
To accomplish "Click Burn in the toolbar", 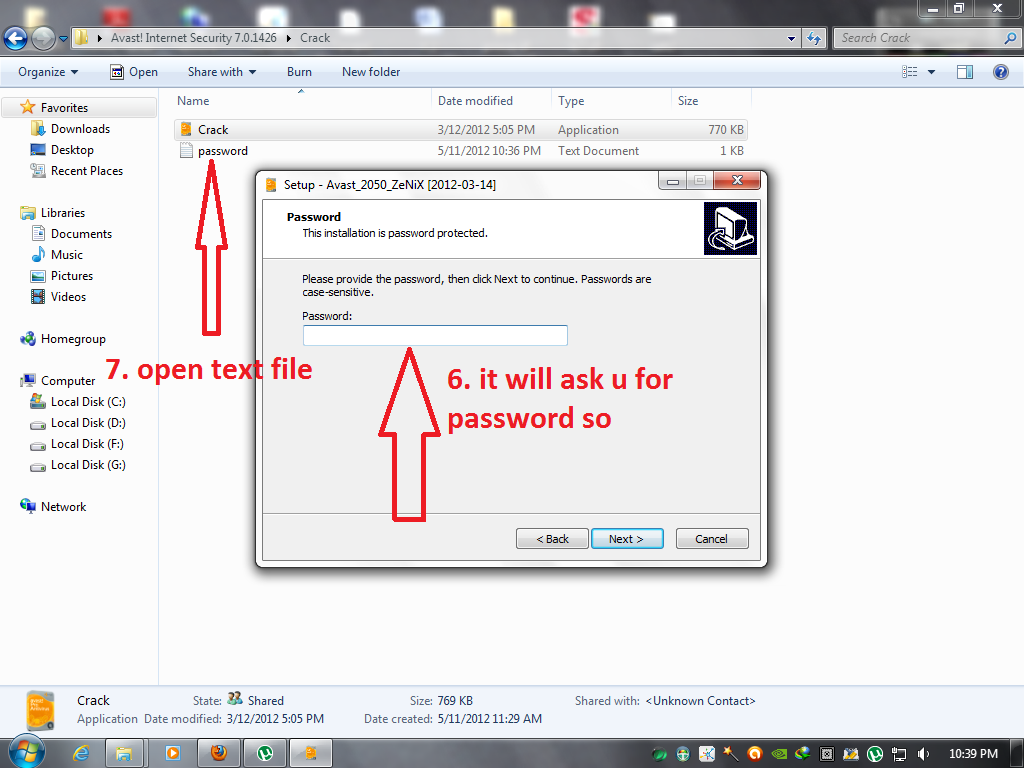I will [x=299, y=72].
